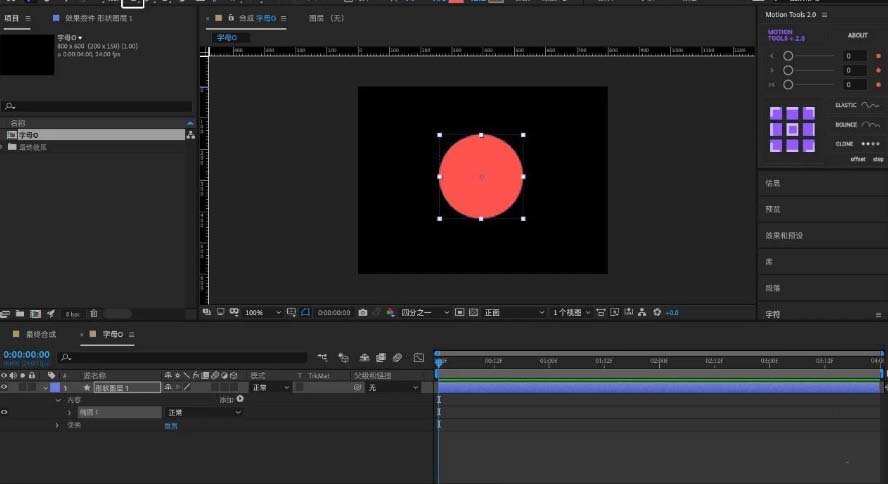This screenshot has height=484, width=888.
Task: Expand the 变换 transform property group
Action: pyautogui.click(x=58, y=425)
